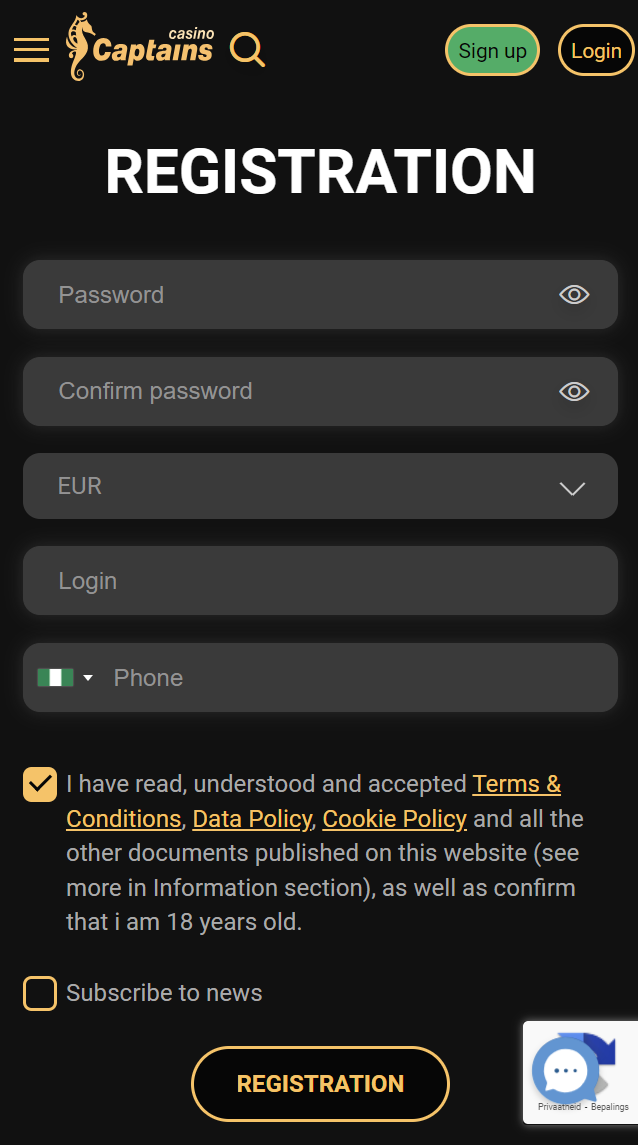Expand the EUR currency dropdown
Image resolution: width=638 pixels, height=1145 pixels.
571,489
